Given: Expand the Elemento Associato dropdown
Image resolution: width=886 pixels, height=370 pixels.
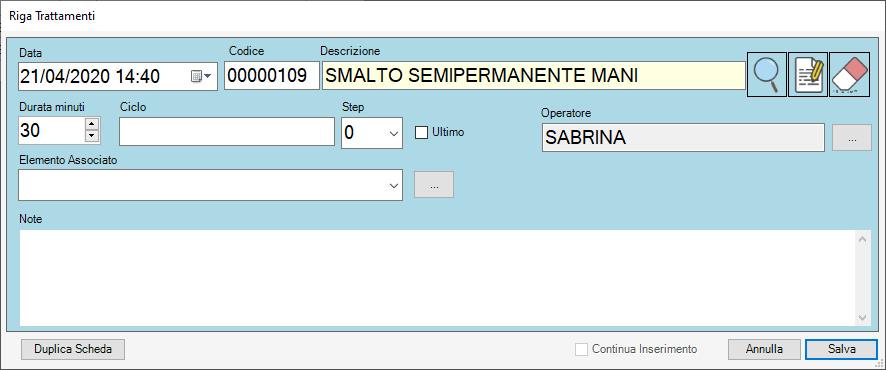Looking at the screenshot, I should 394,185.
